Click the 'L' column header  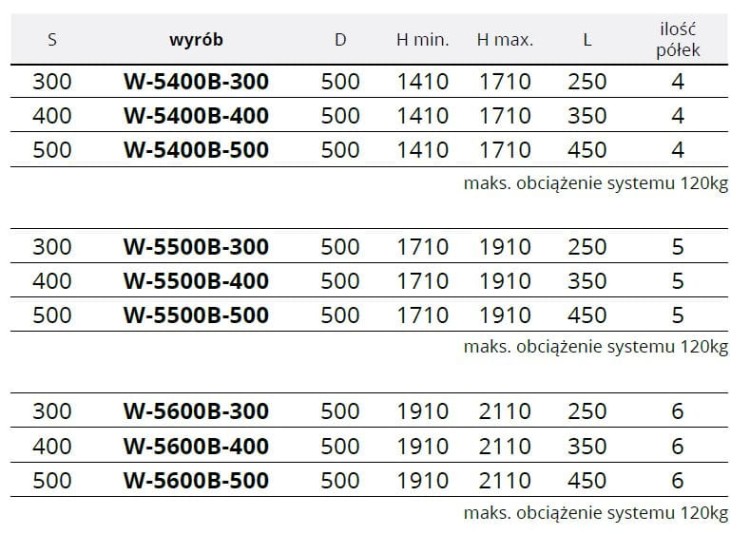click(587, 41)
